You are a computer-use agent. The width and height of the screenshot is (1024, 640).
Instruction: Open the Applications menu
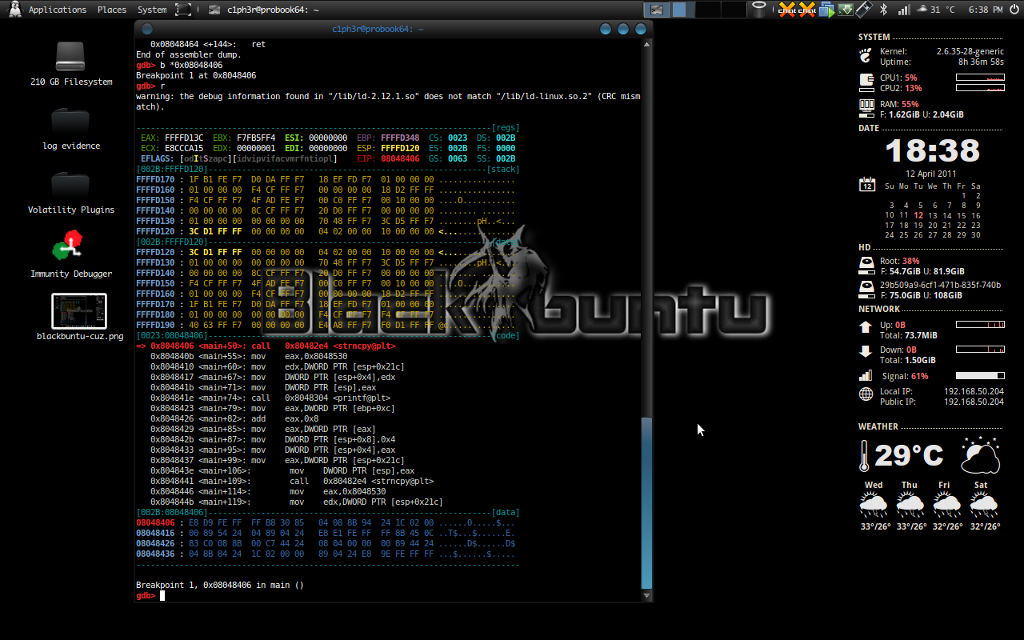tap(57, 10)
